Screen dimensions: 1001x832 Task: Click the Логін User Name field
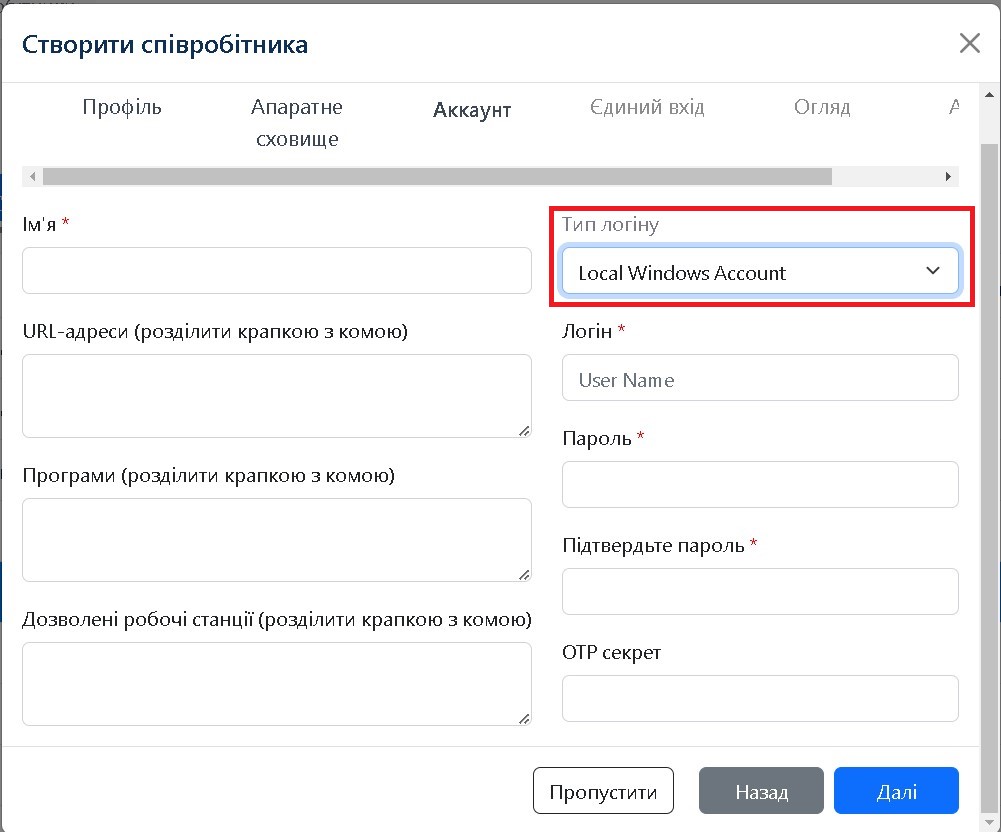(x=760, y=379)
